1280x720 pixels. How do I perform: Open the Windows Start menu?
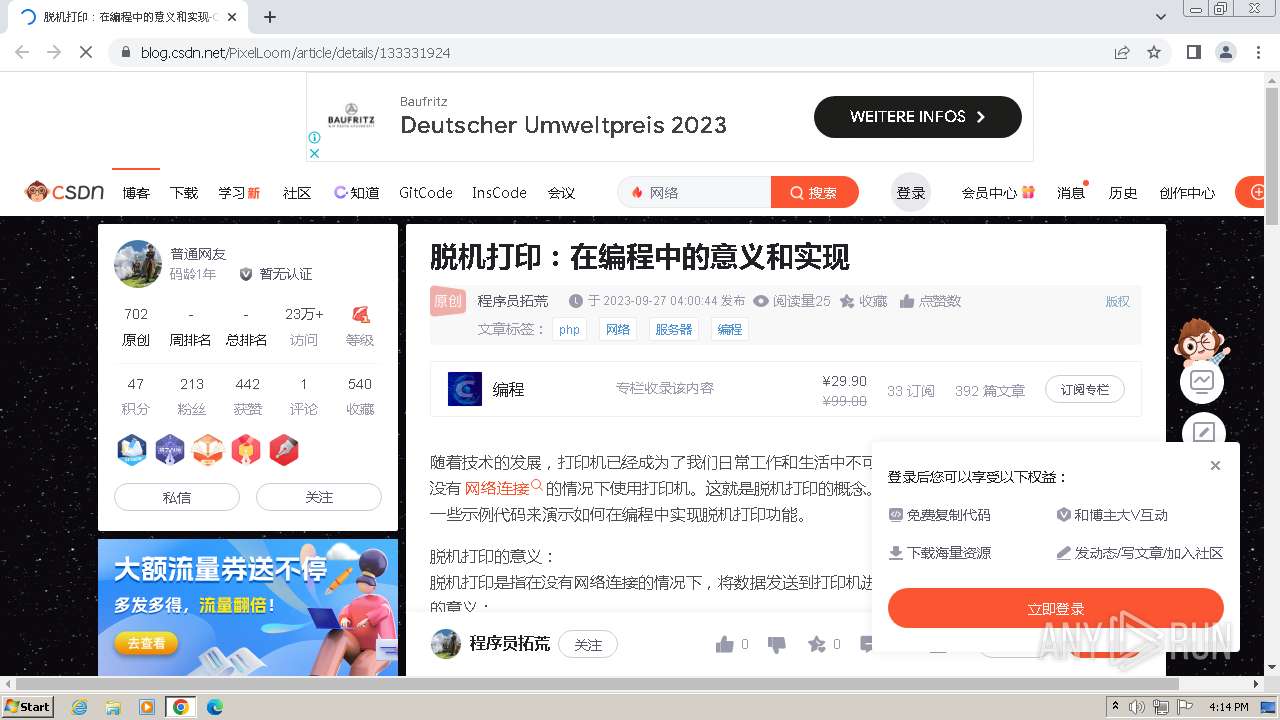pyautogui.click(x=27, y=706)
